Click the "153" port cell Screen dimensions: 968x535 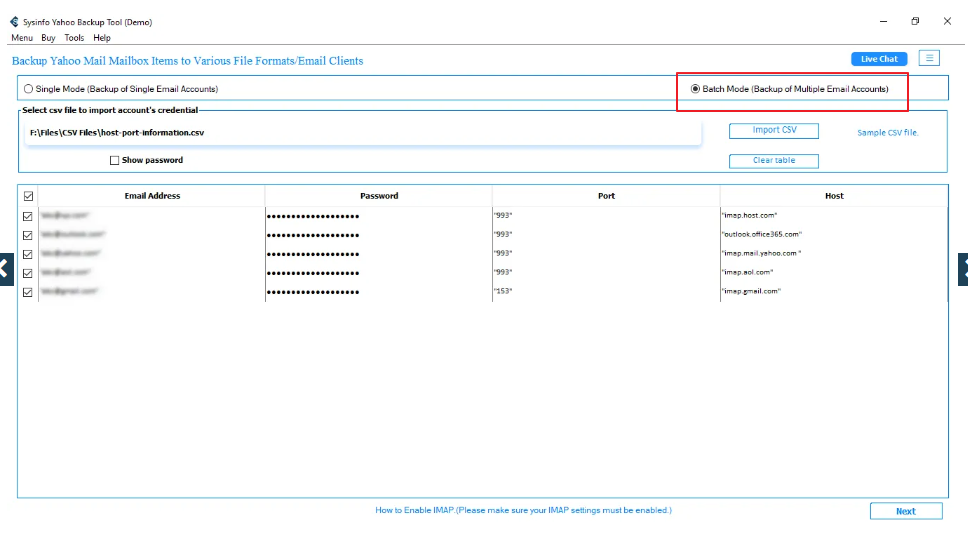[x=606, y=291]
